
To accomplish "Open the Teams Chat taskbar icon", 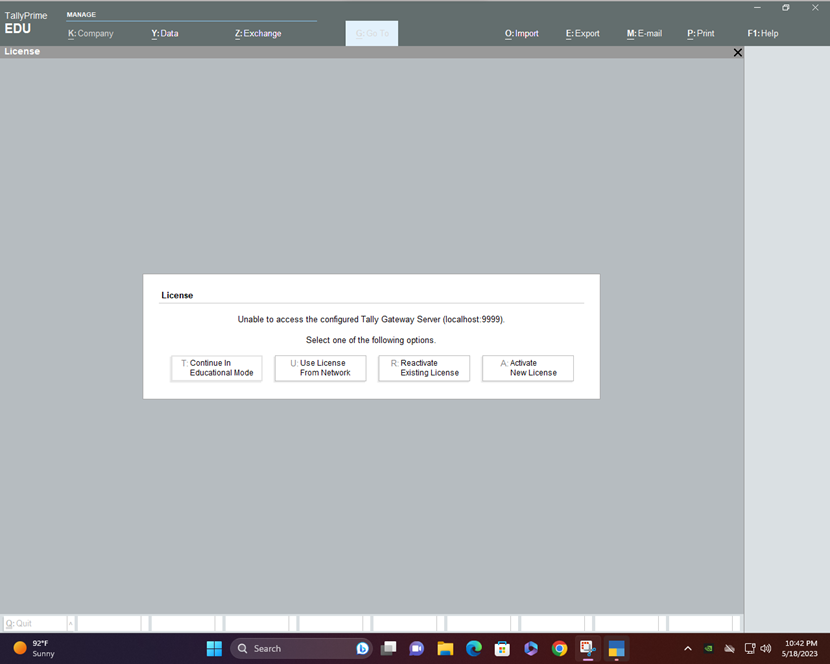I will click(417, 648).
